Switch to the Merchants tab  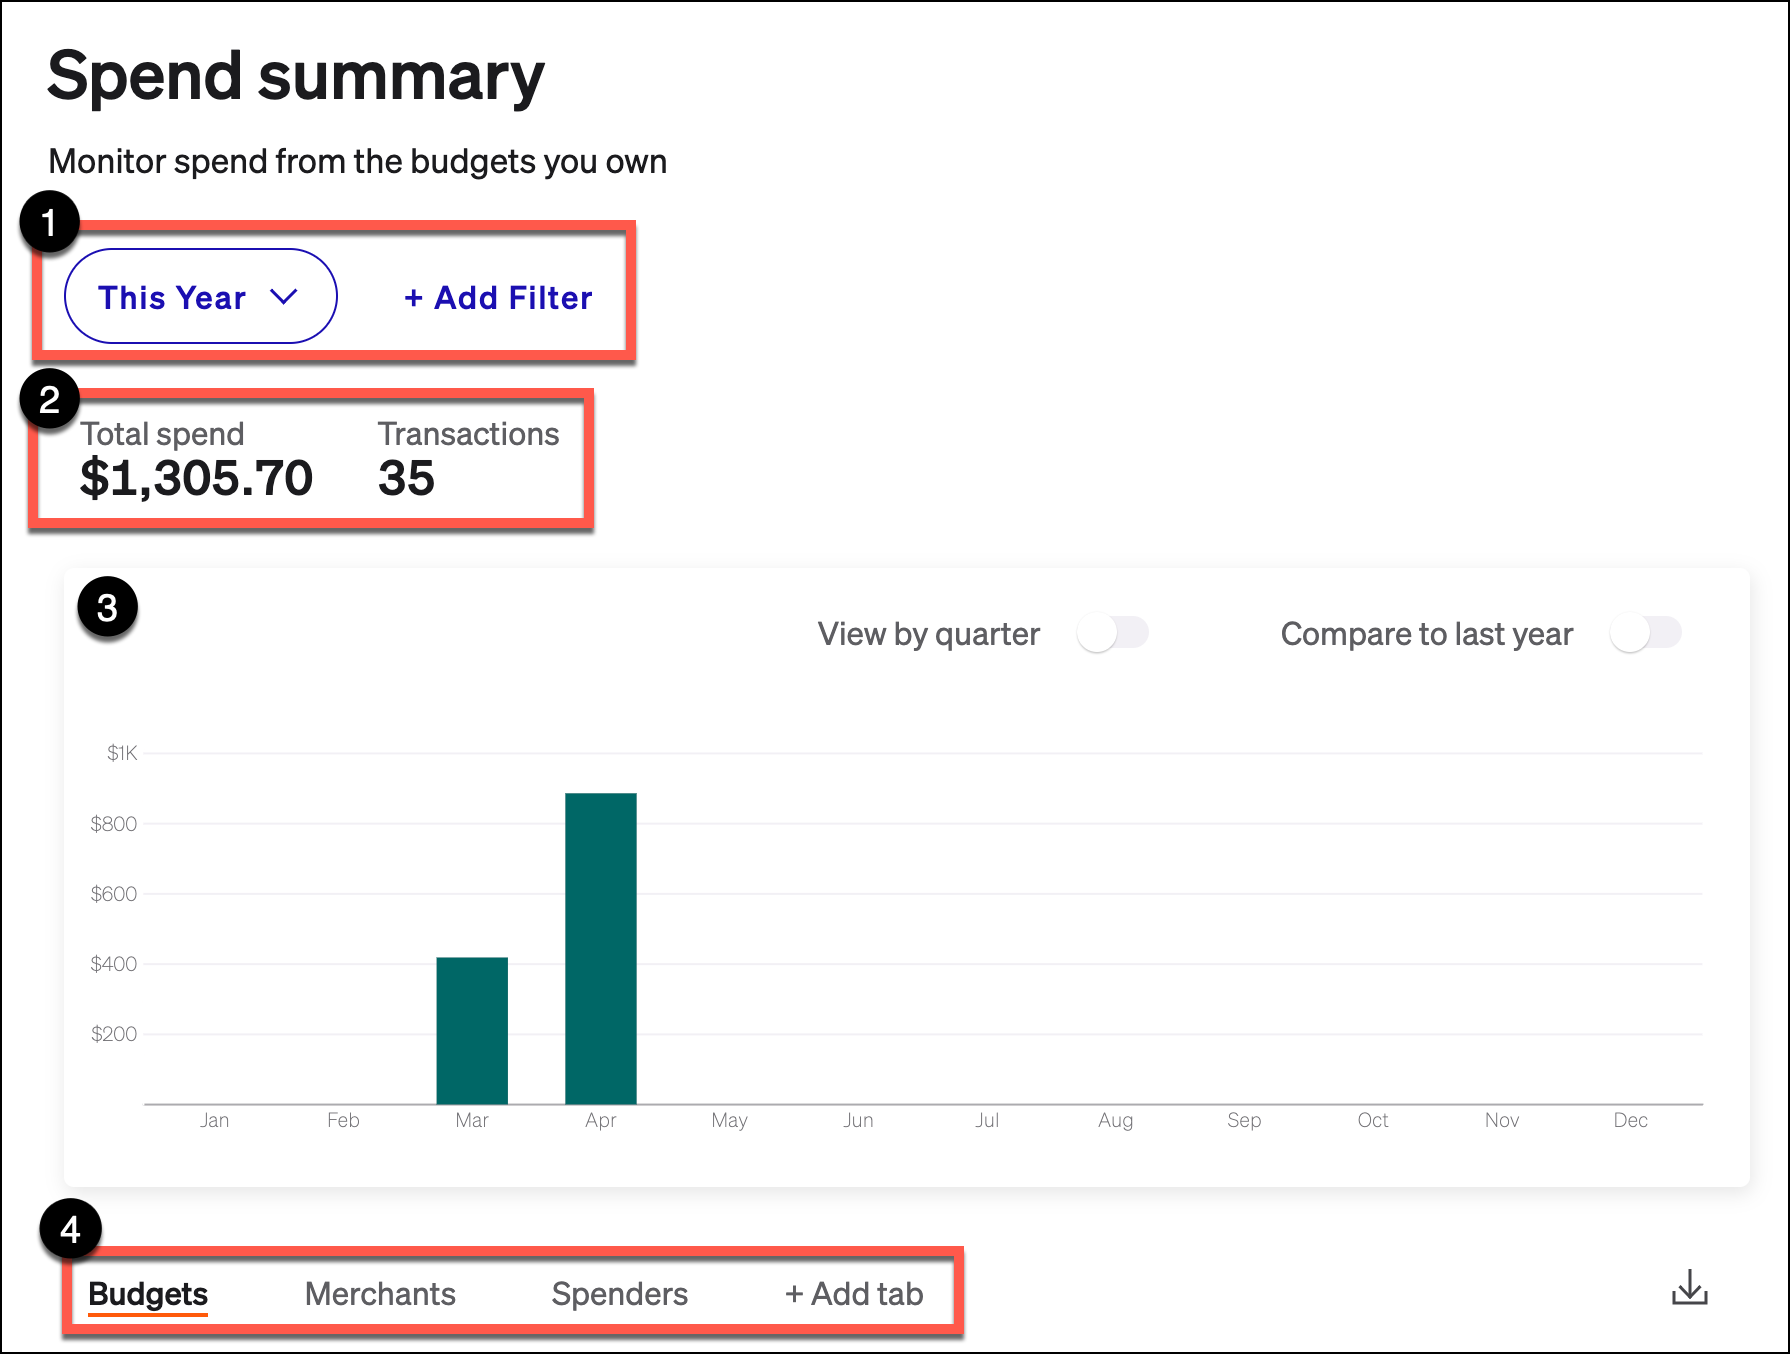click(x=380, y=1293)
